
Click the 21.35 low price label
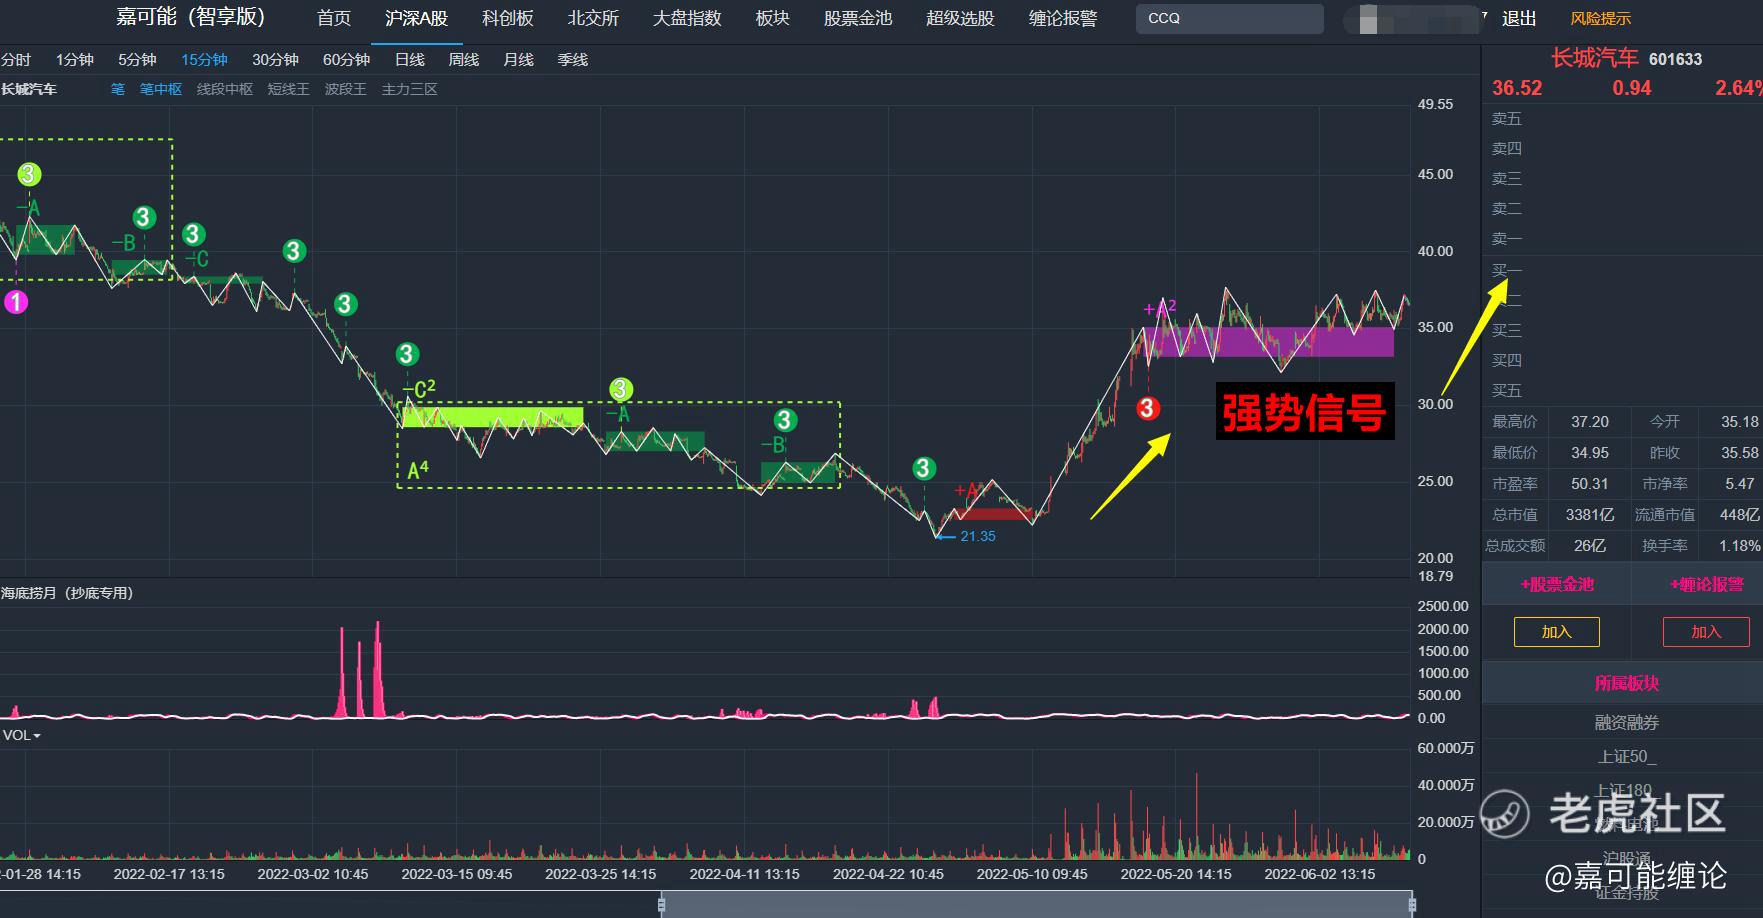[x=977, y=536]
